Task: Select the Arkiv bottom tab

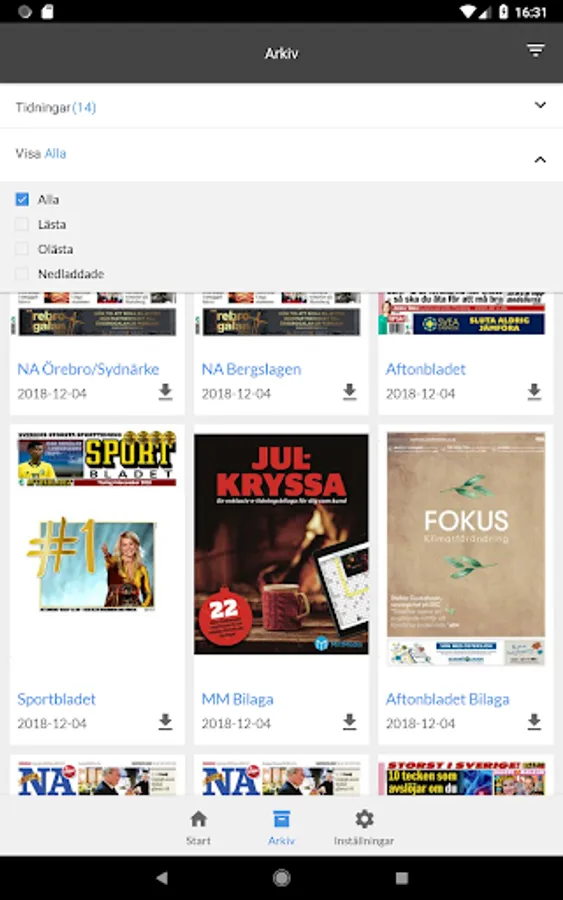Action: tap(281, 827)
